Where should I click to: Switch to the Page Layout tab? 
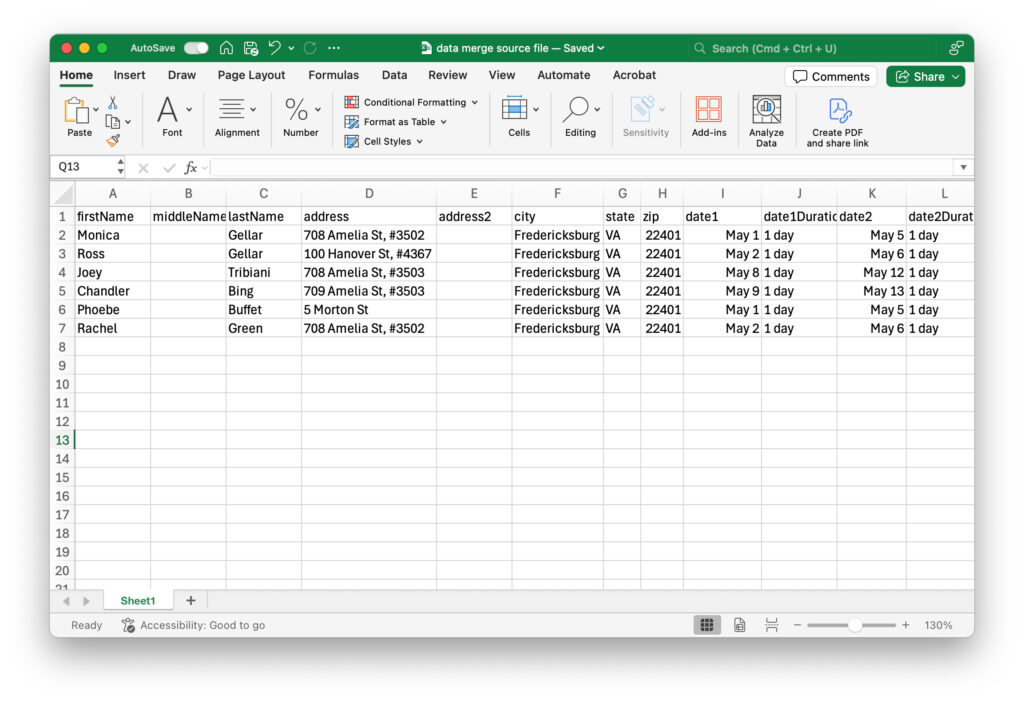(x=251, y=75)
